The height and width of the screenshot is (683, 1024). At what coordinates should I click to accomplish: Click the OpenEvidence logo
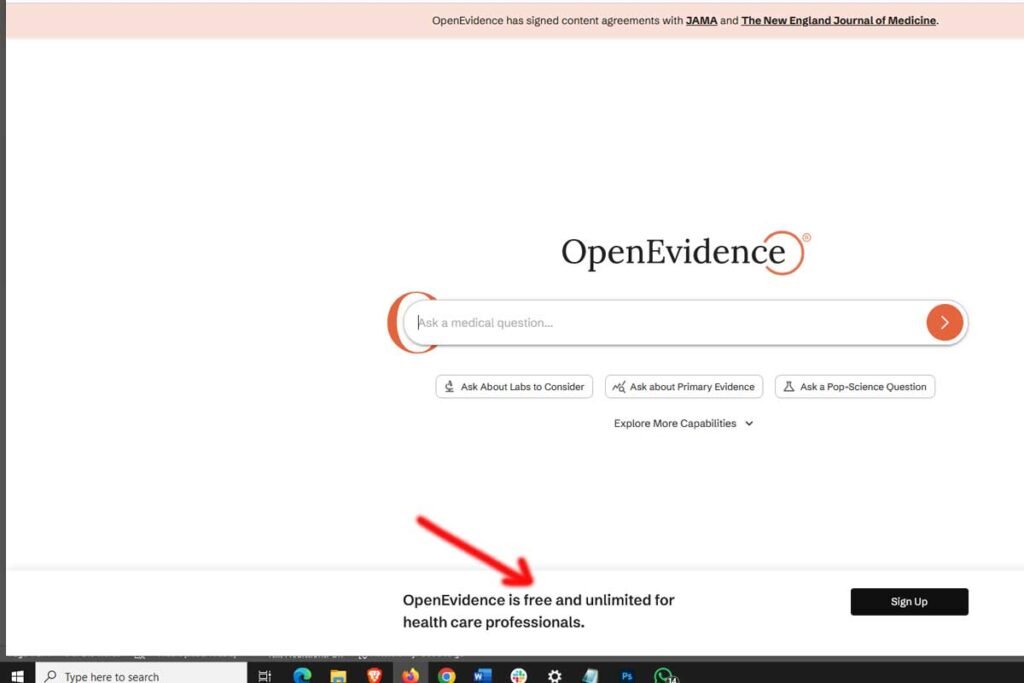[685, 252]
